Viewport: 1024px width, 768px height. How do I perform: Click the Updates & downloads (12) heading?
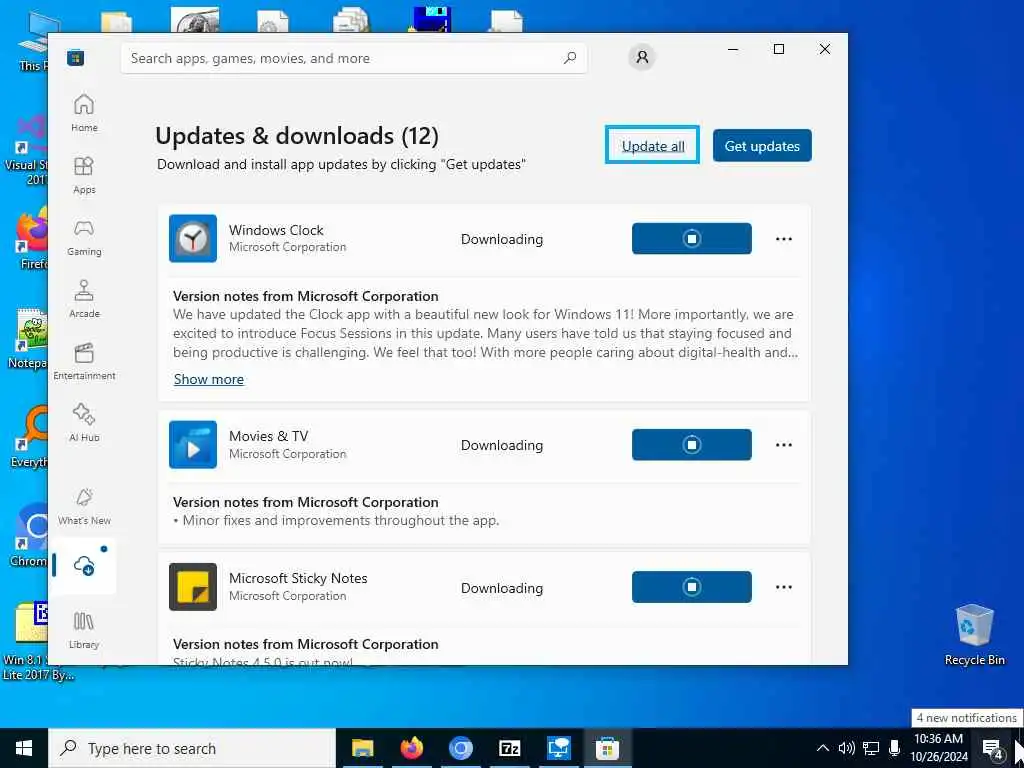[x=297, y=136]
